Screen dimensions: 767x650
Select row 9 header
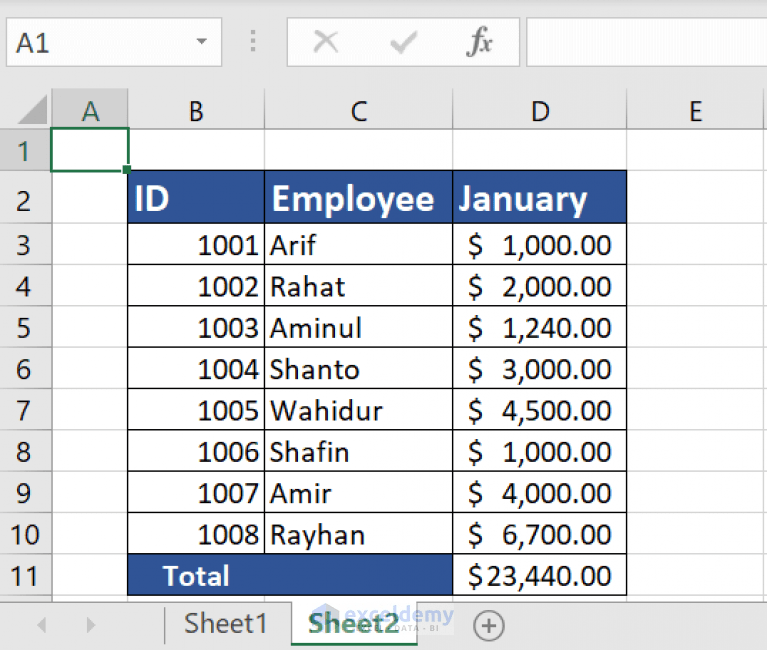click(25, 493)
